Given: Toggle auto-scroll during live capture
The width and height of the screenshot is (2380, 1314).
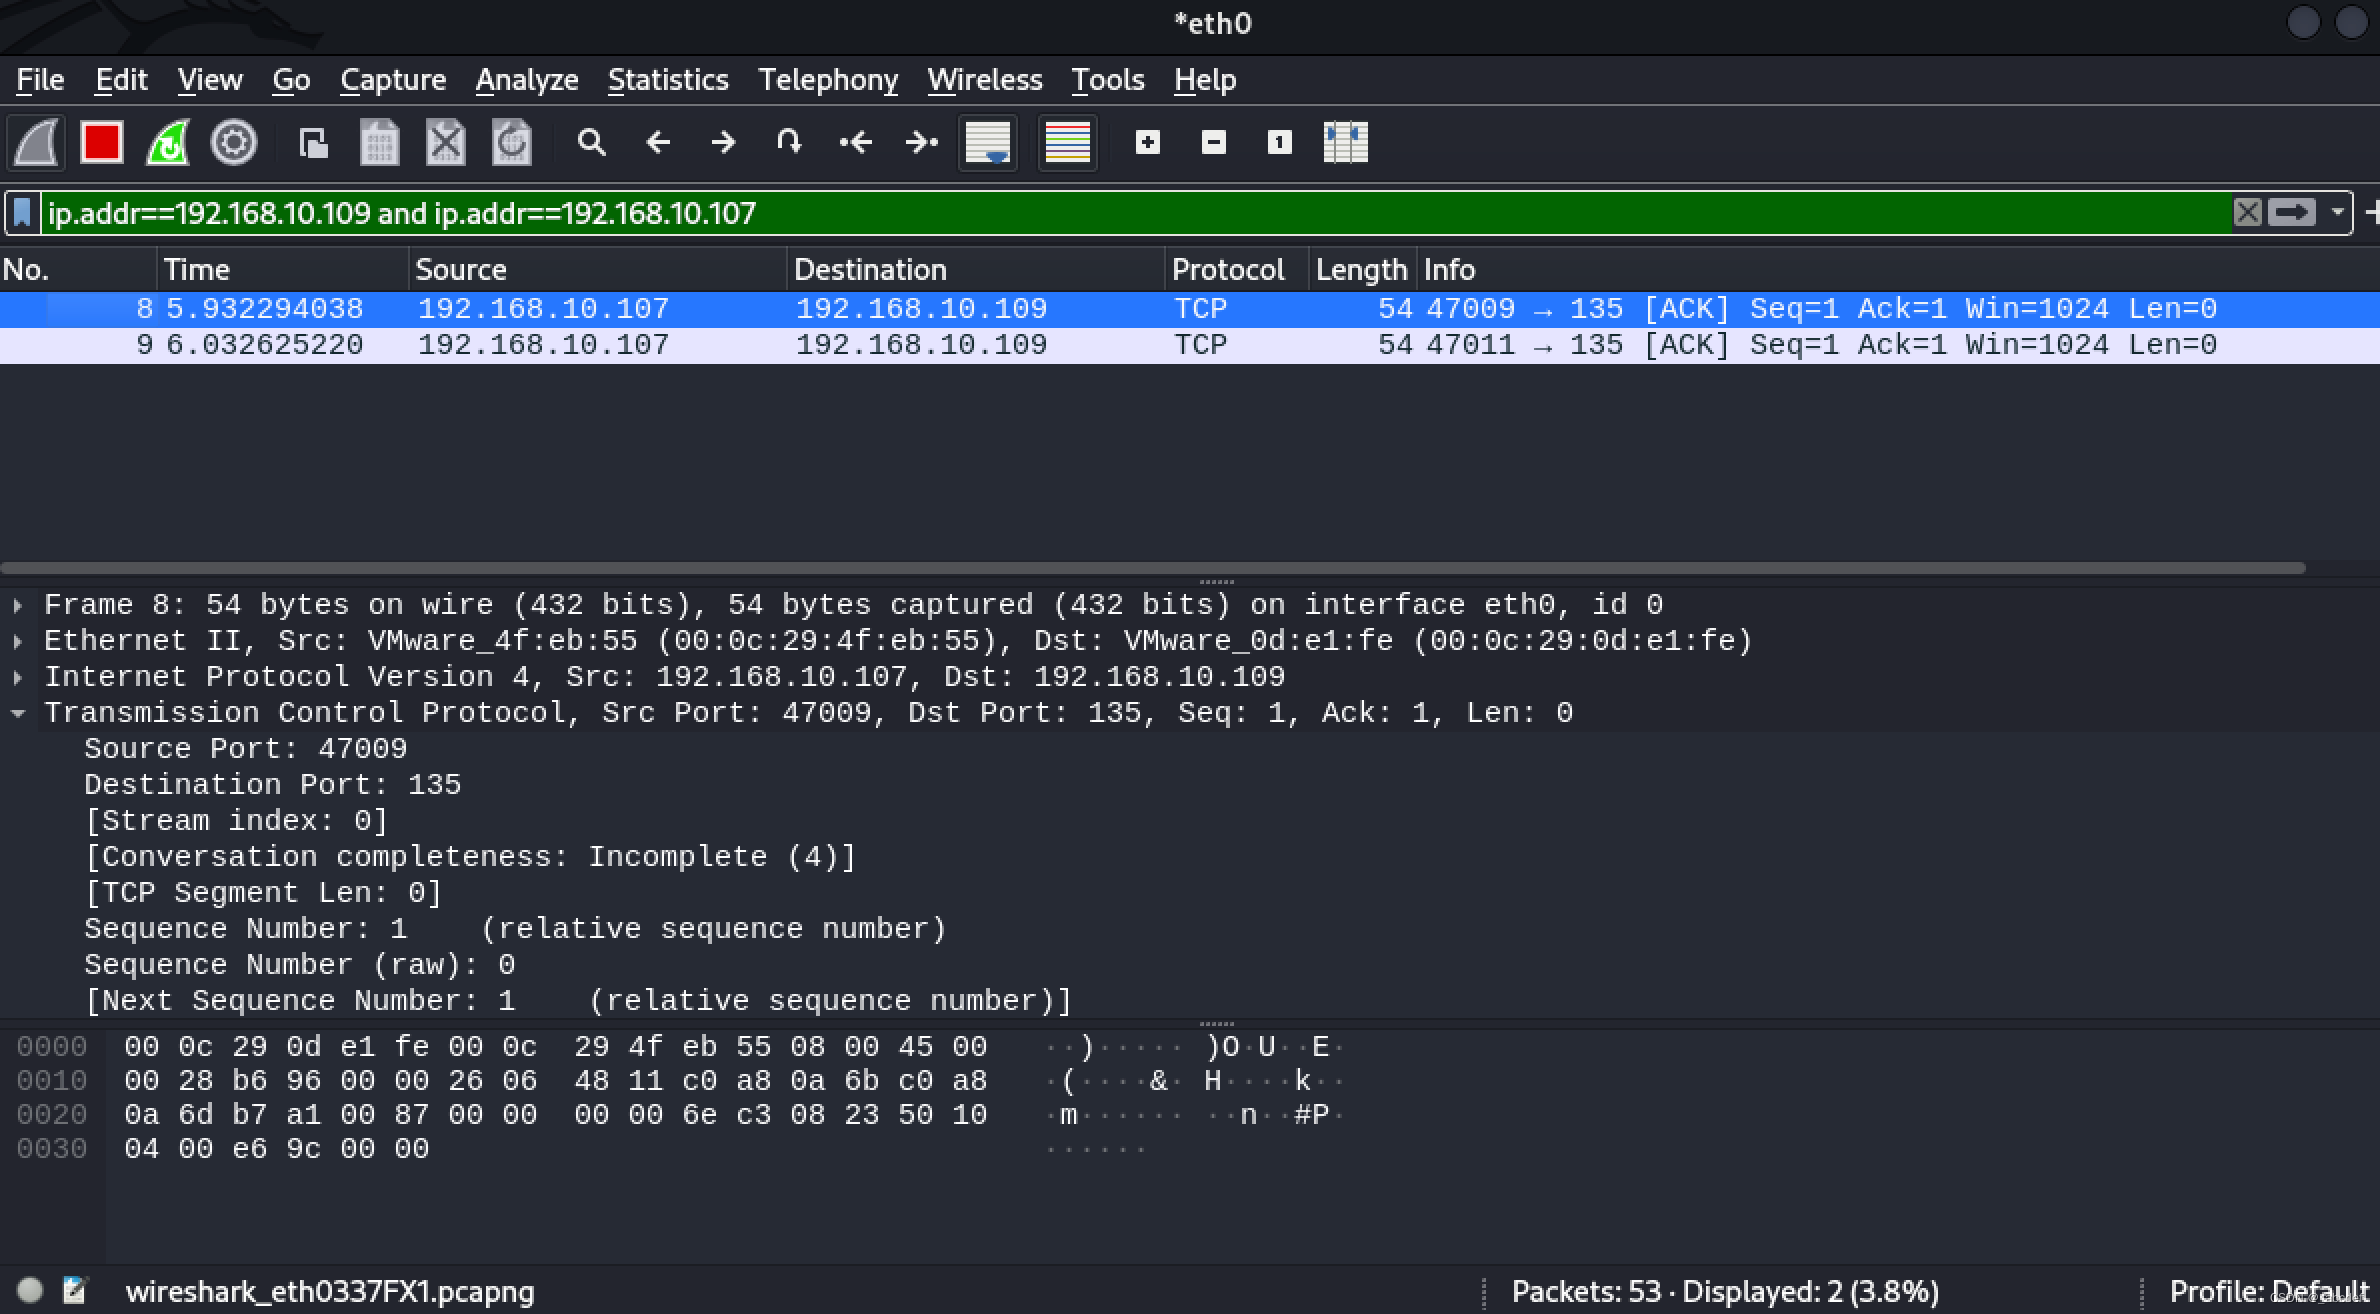Looking at the screenshot, I should 988,142.
